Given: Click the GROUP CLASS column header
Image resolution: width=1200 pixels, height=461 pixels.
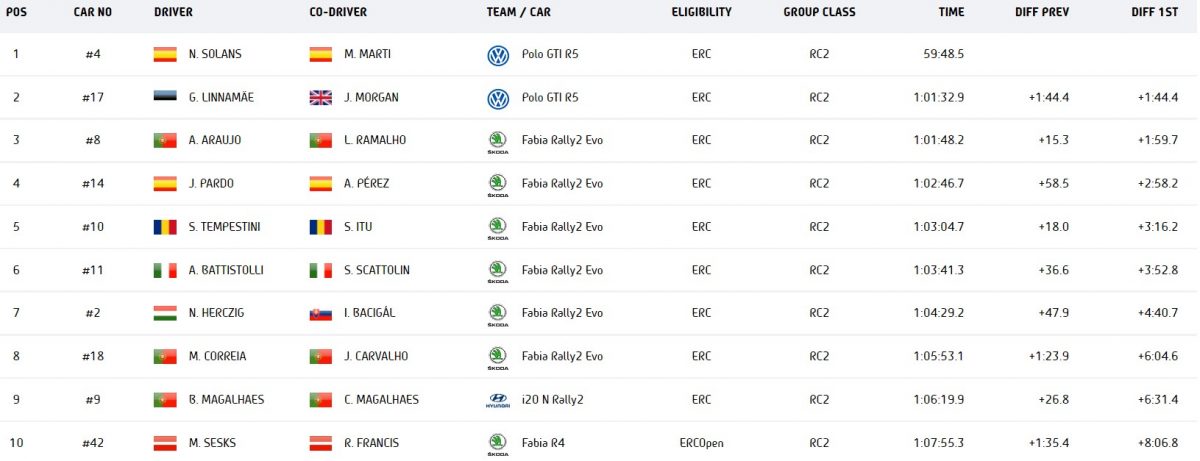Looking at the screenshot, I should 819,12.
